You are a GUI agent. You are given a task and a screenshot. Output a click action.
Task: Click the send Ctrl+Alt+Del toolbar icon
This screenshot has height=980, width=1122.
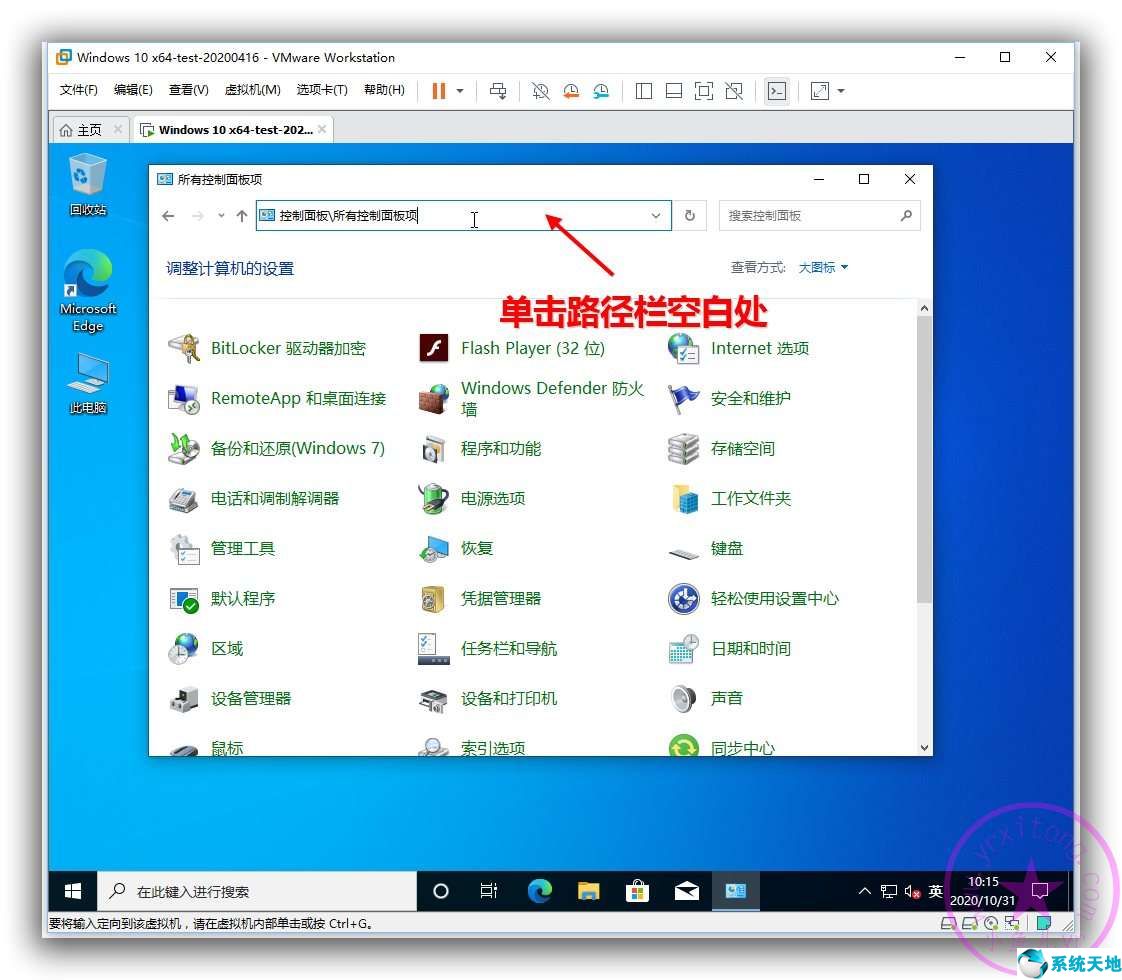(x=498, y=91)
